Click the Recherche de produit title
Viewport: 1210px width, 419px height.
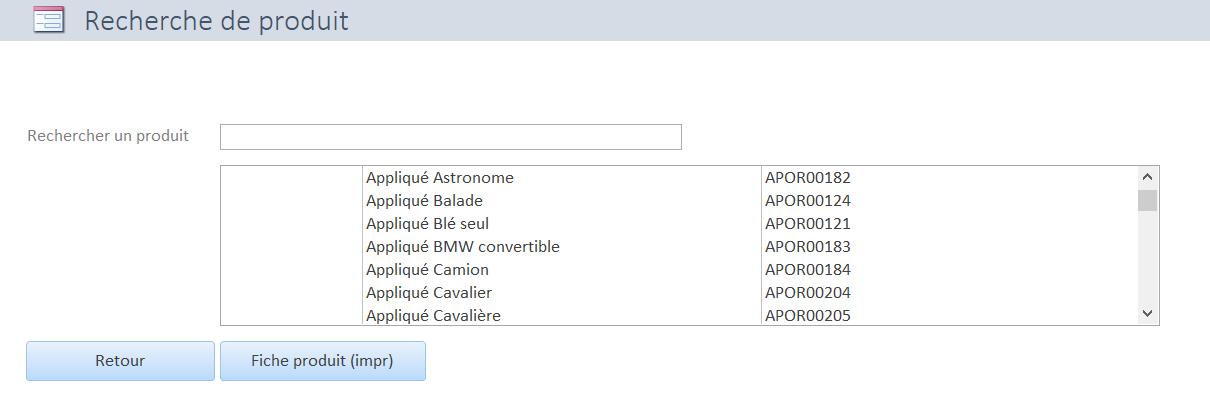point(216,20)
